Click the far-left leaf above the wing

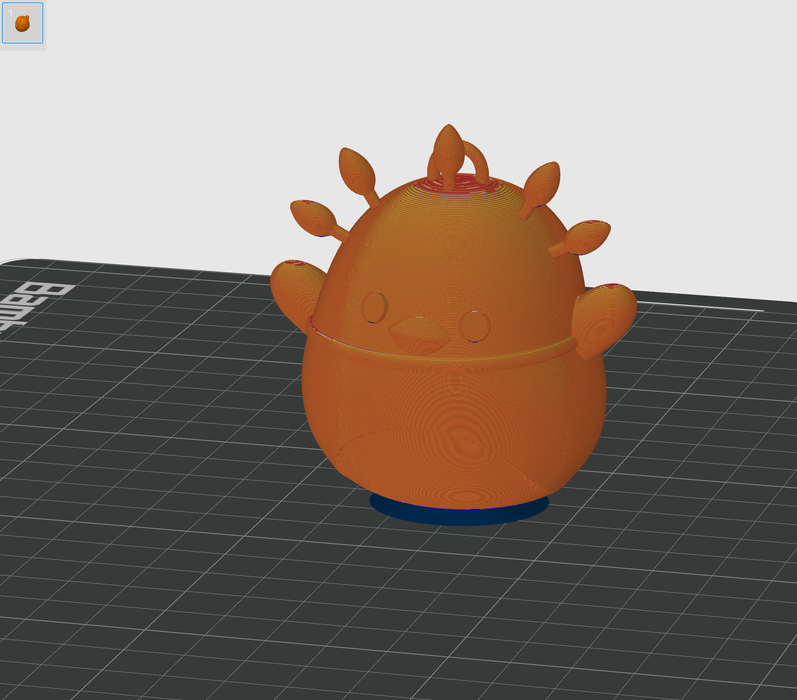[x=311, y=217]
